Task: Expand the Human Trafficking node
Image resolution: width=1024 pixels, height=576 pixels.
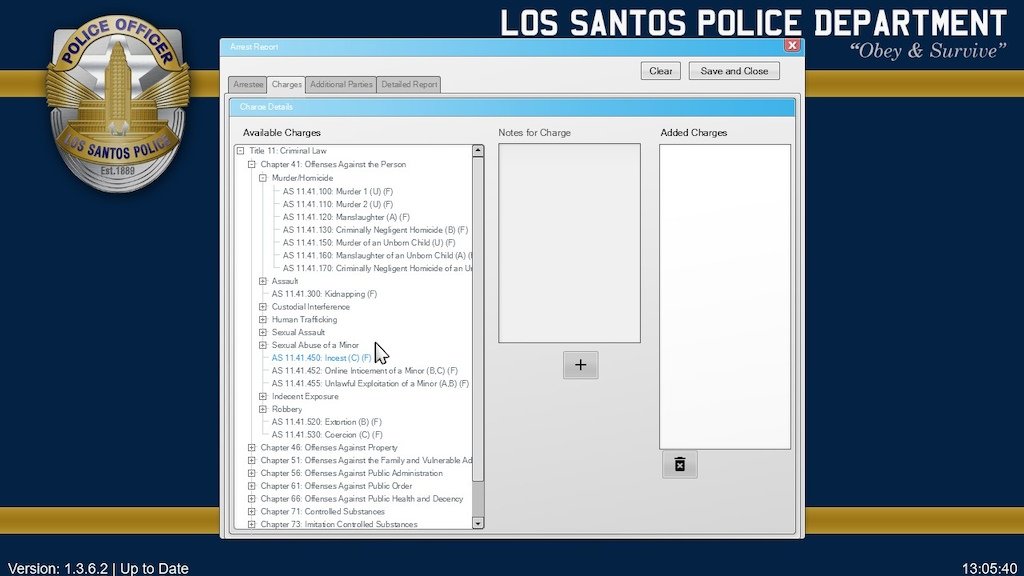Action: pos(263,320)
